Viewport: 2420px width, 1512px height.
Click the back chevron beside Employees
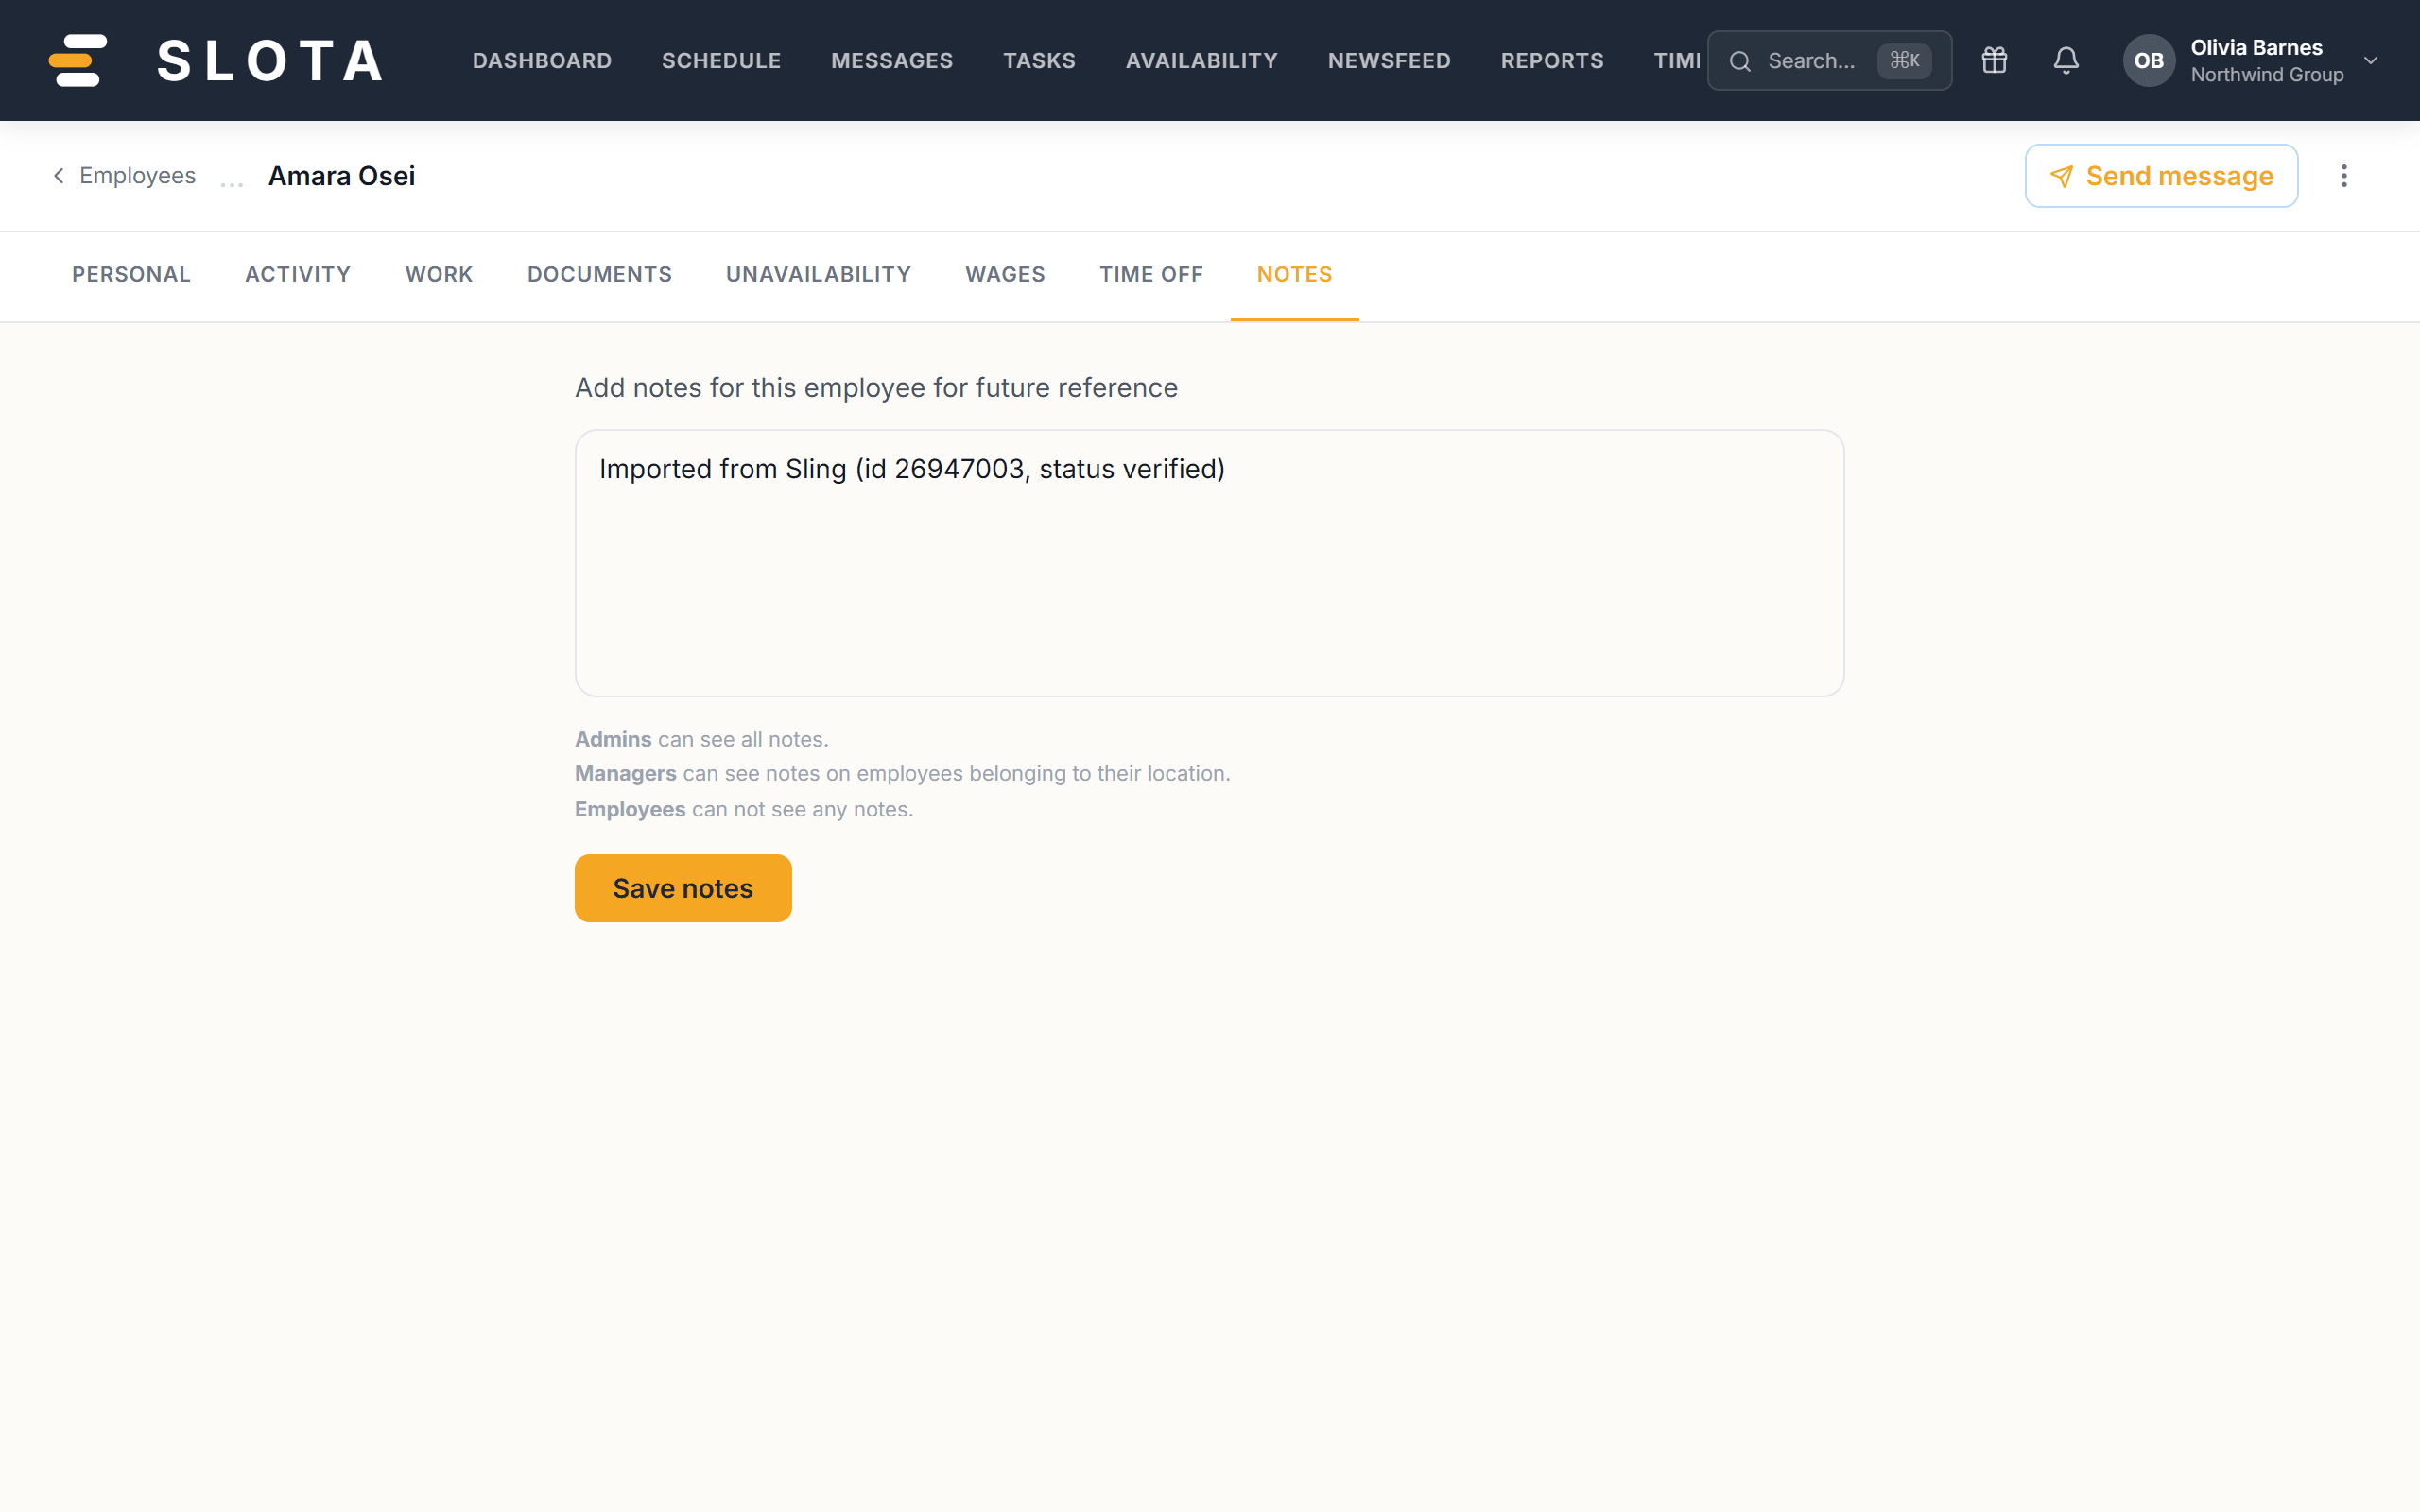(59, 176)
